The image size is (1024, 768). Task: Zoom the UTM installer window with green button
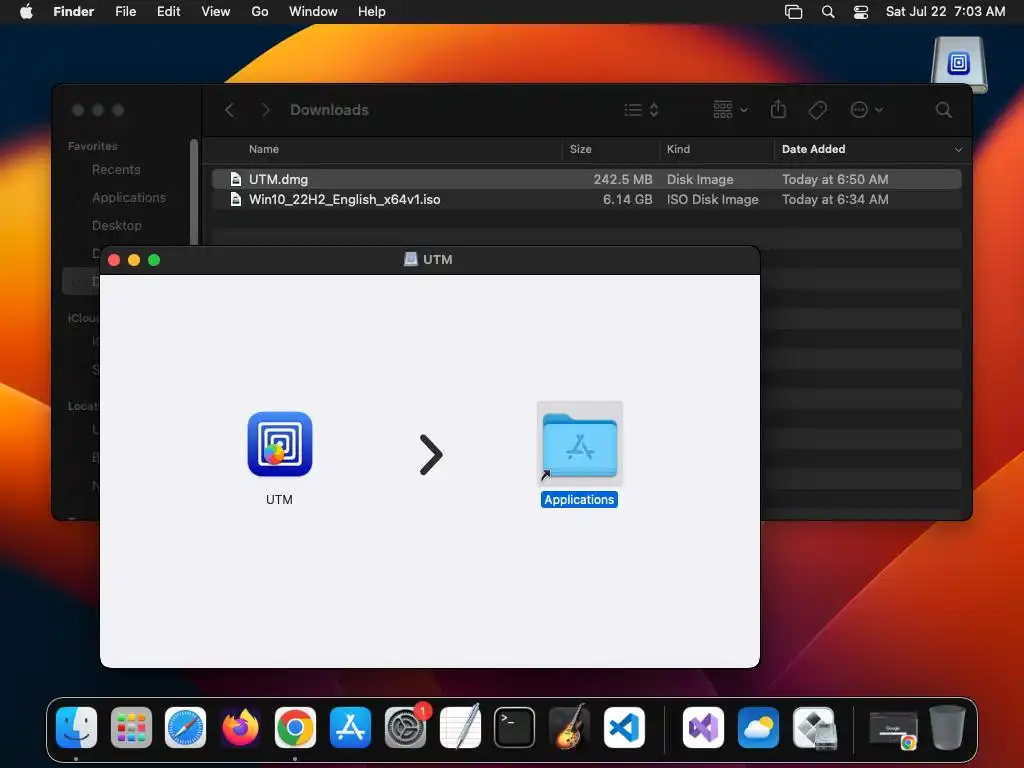coord(154,260)
